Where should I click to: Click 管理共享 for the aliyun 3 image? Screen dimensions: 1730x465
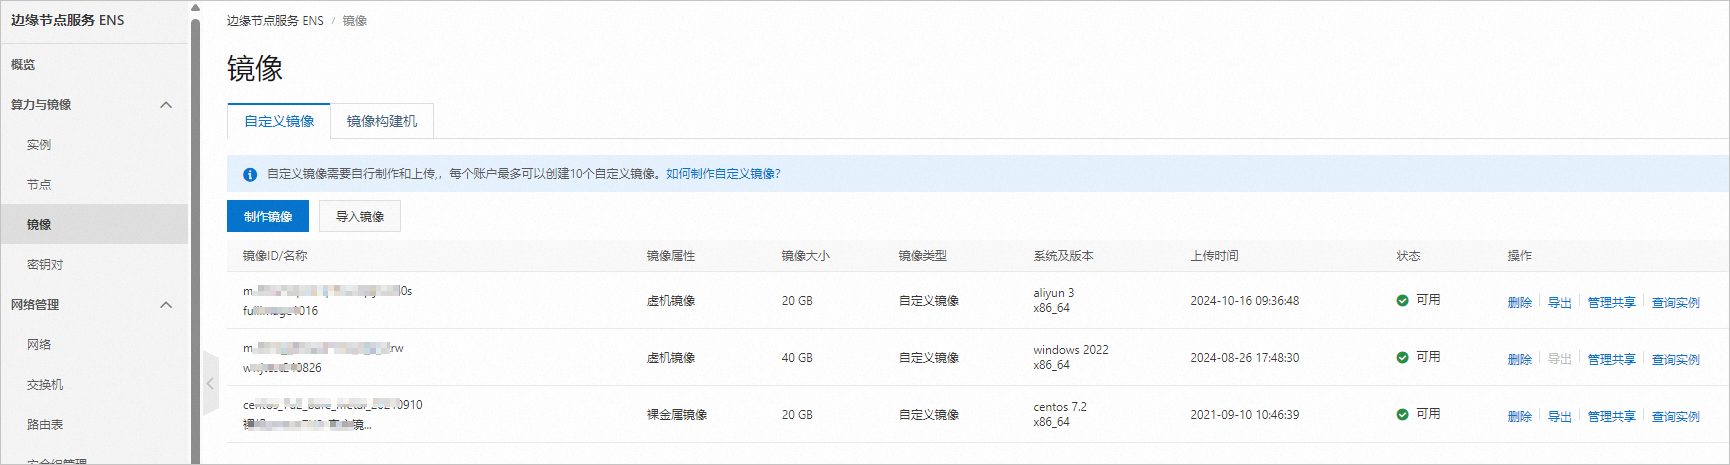pos(1612,302)
